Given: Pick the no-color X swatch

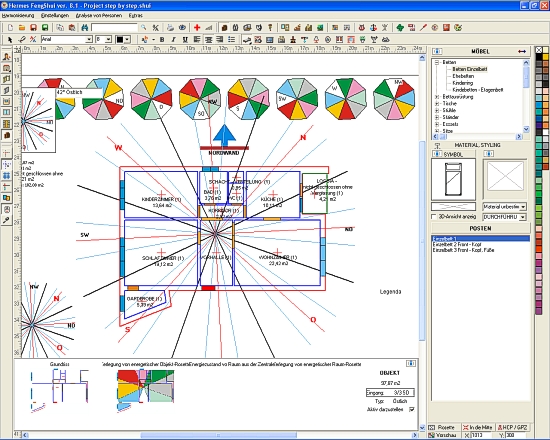Looking at the screenshot, I should 539,50.
